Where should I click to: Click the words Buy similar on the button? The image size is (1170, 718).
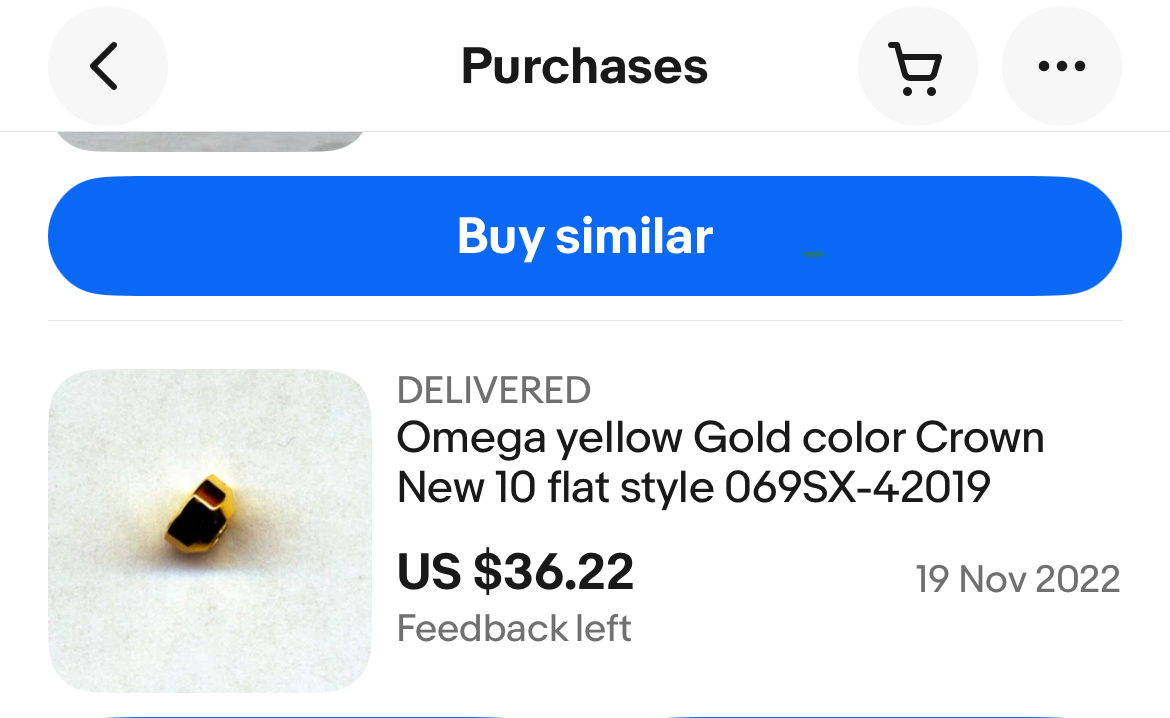click(x=584, y=236)
